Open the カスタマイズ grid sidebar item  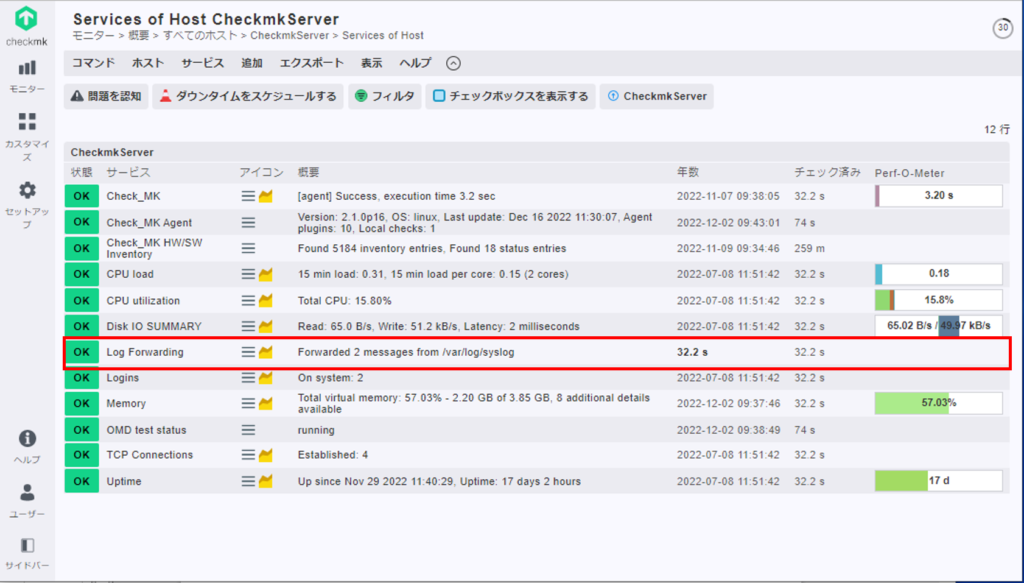(x=27, y=136)
